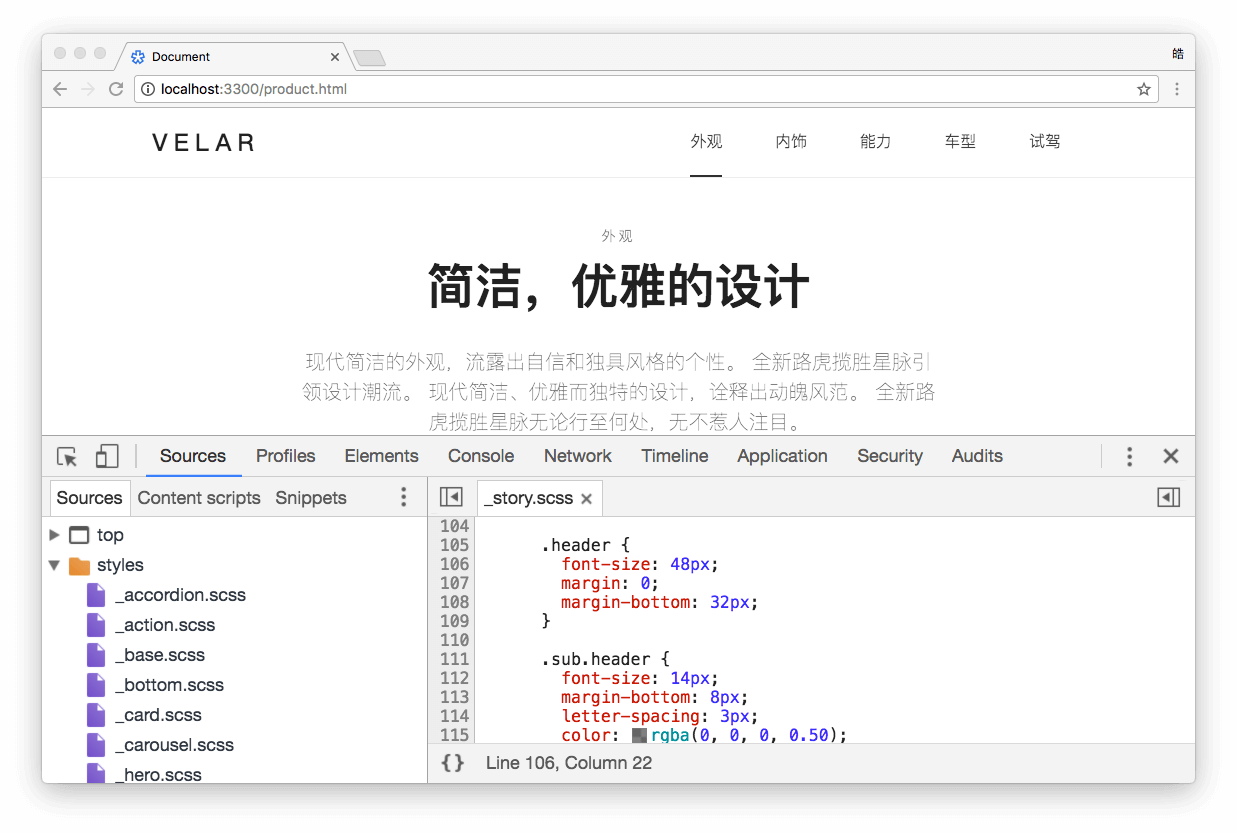Go to 车型 nav link

(960, 142)
